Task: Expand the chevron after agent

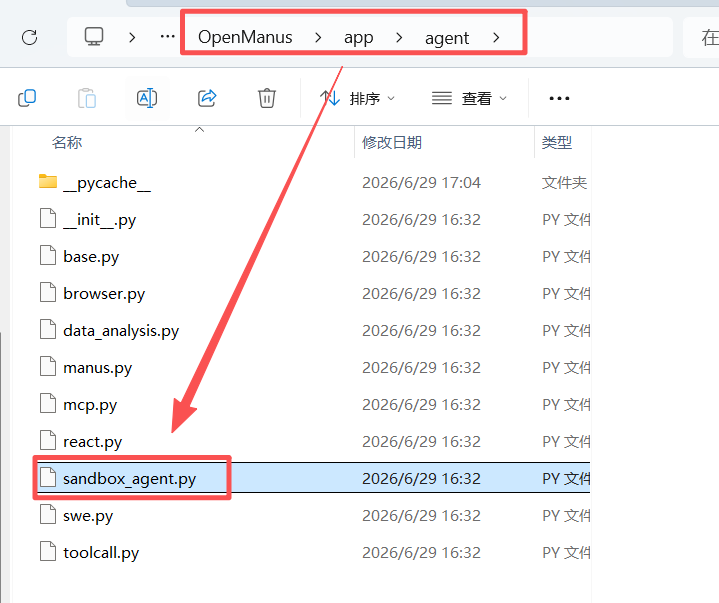Action: click(x=496, y=37)
